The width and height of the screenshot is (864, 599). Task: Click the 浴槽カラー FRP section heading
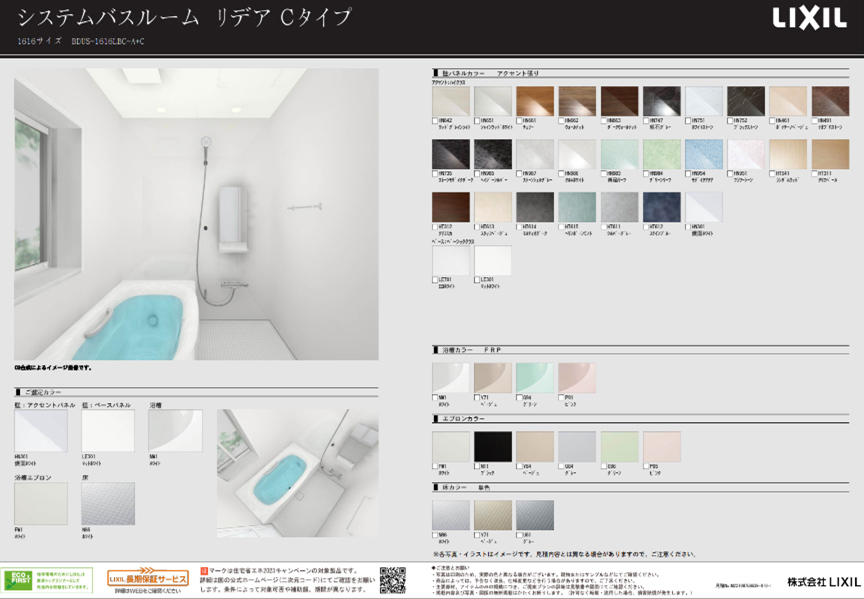(472, 350)
